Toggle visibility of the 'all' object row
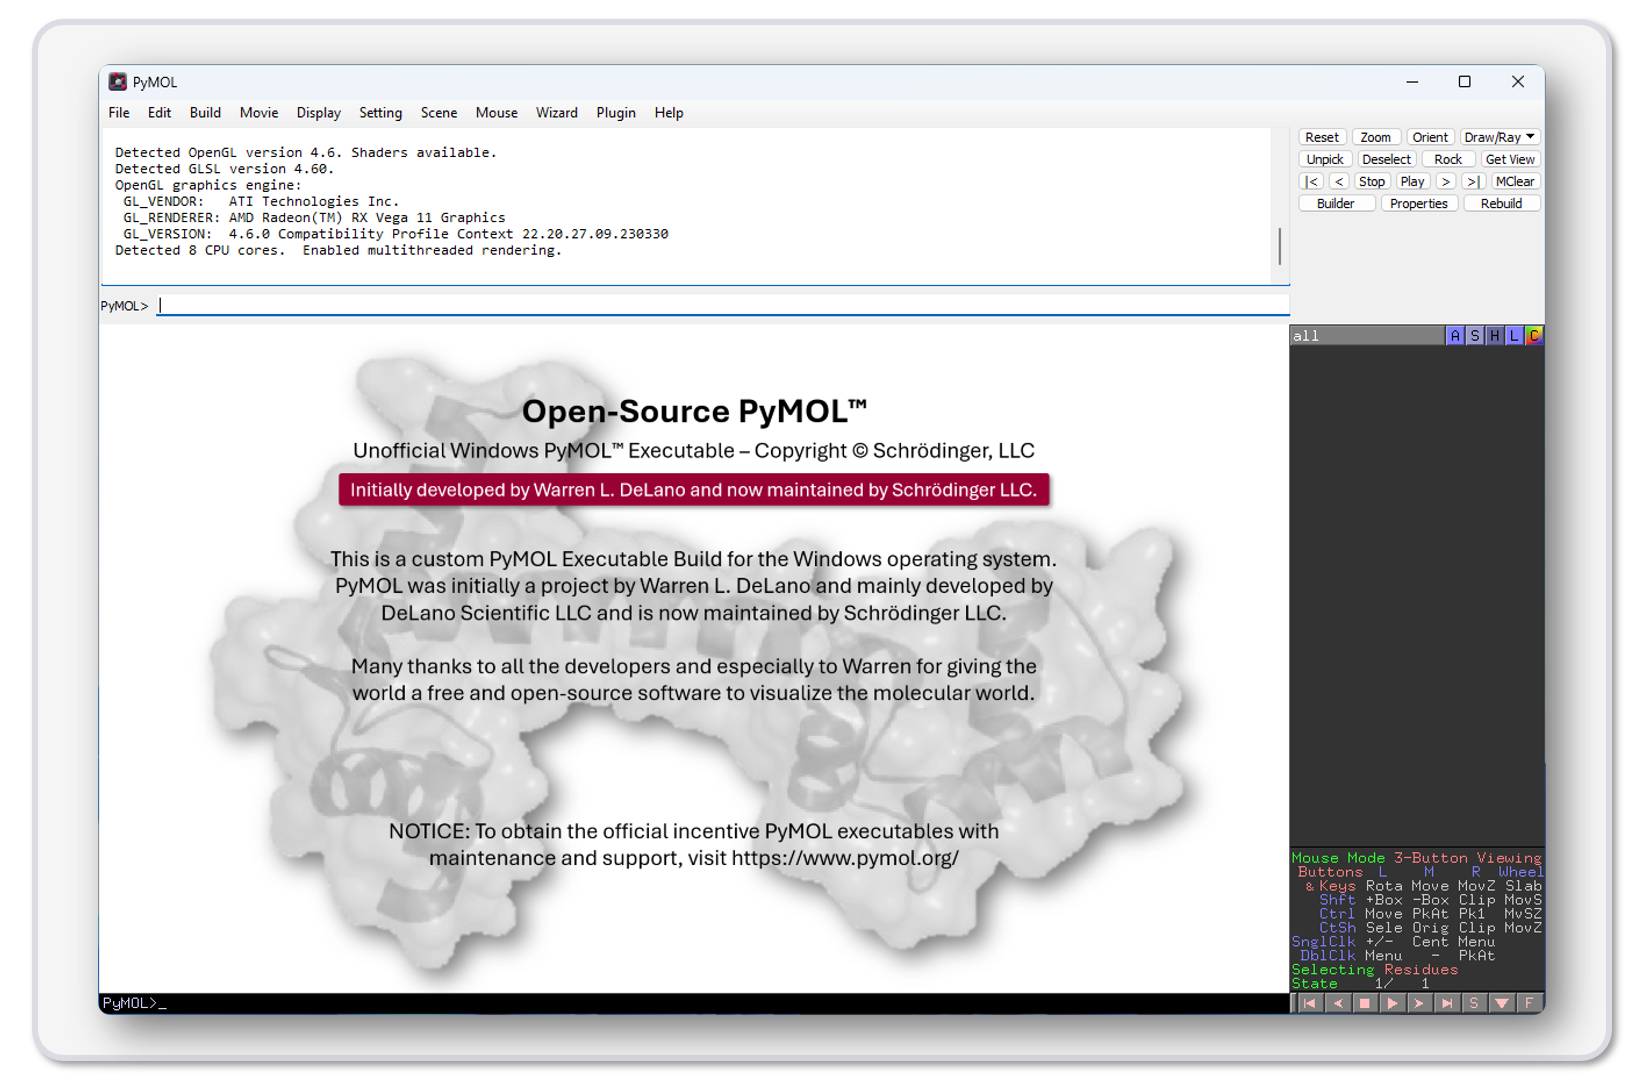Viewport: 1646px width, 1080px height. [1366, 336]
